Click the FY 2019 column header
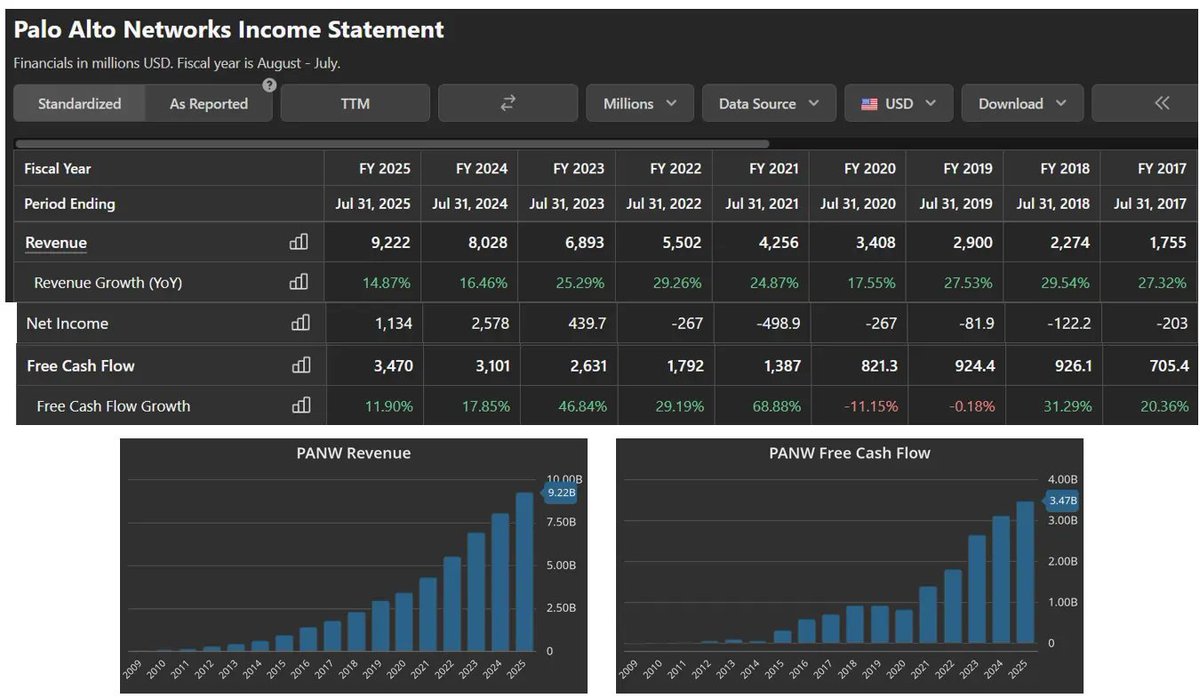Image resolution: width=1200 pixels, height=698 pixels. point(967,168)
